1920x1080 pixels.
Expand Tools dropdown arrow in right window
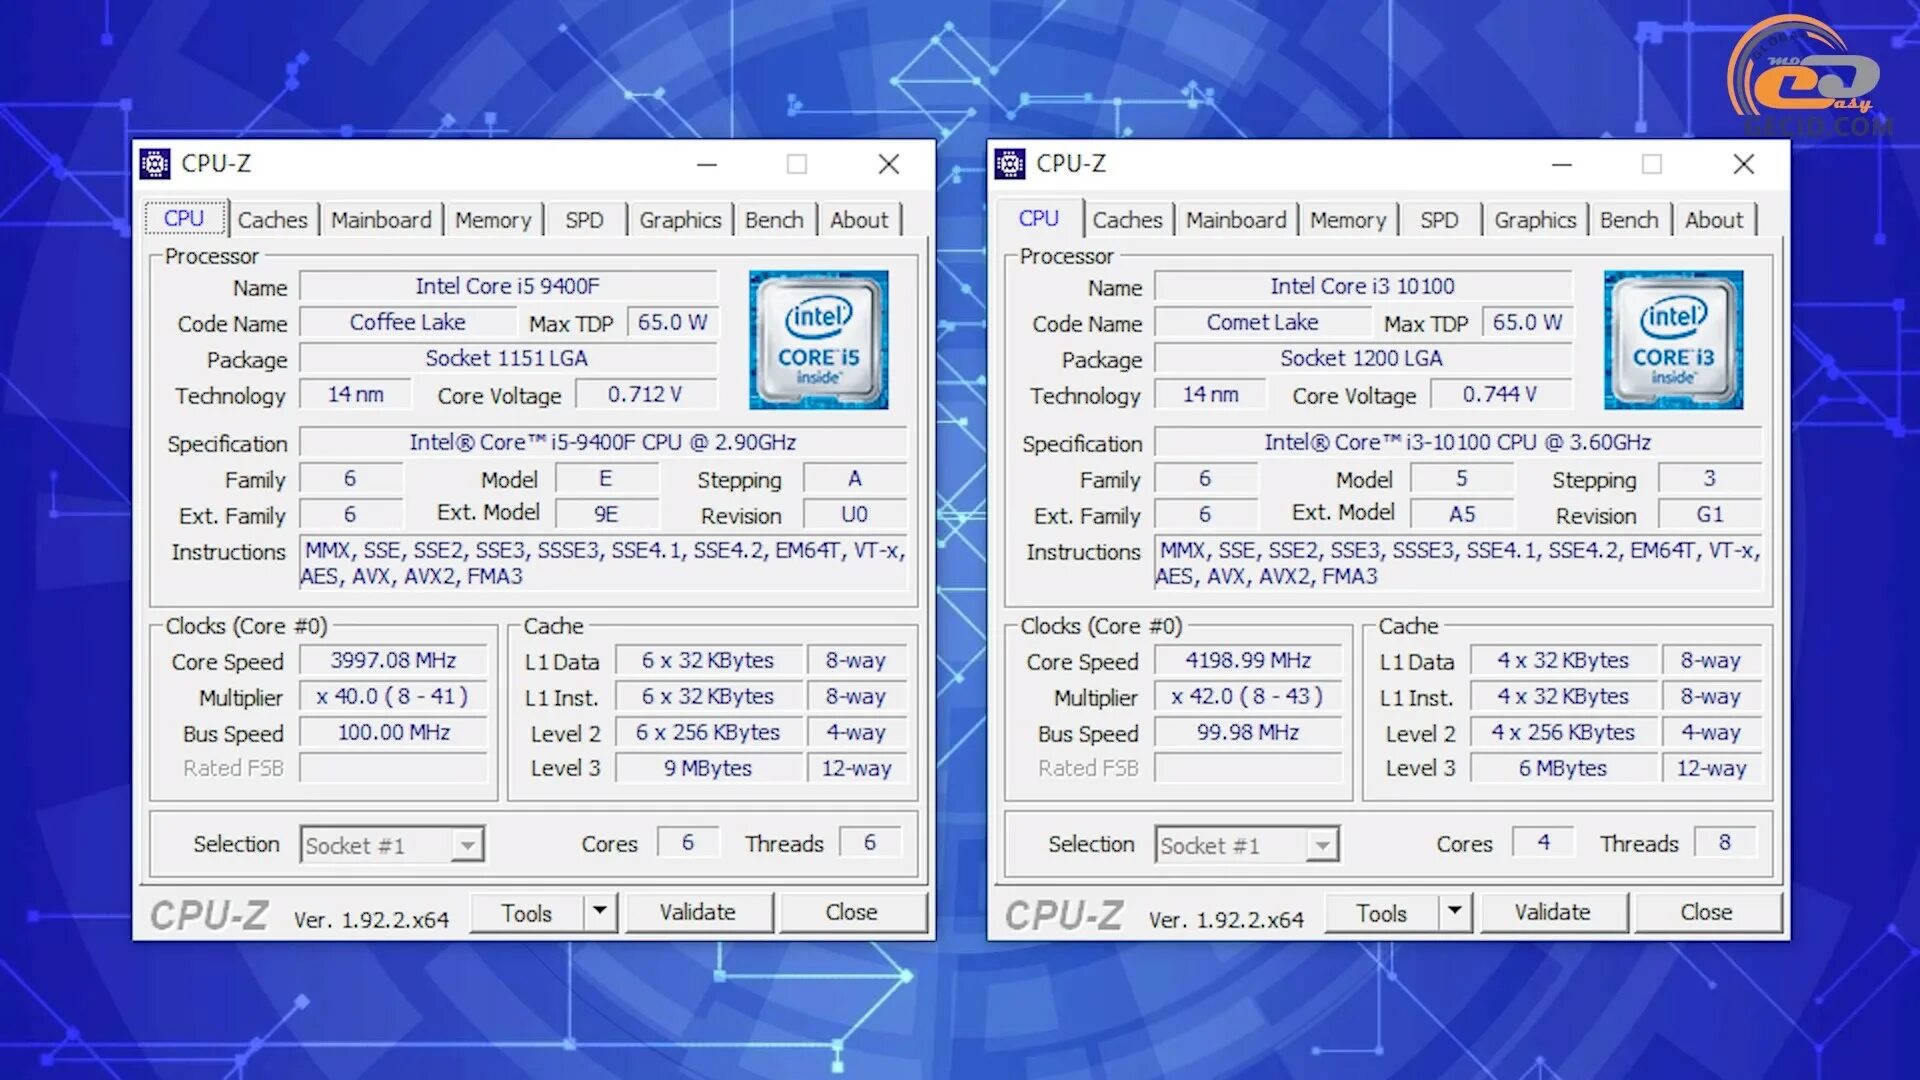[x=1455, y=911]
